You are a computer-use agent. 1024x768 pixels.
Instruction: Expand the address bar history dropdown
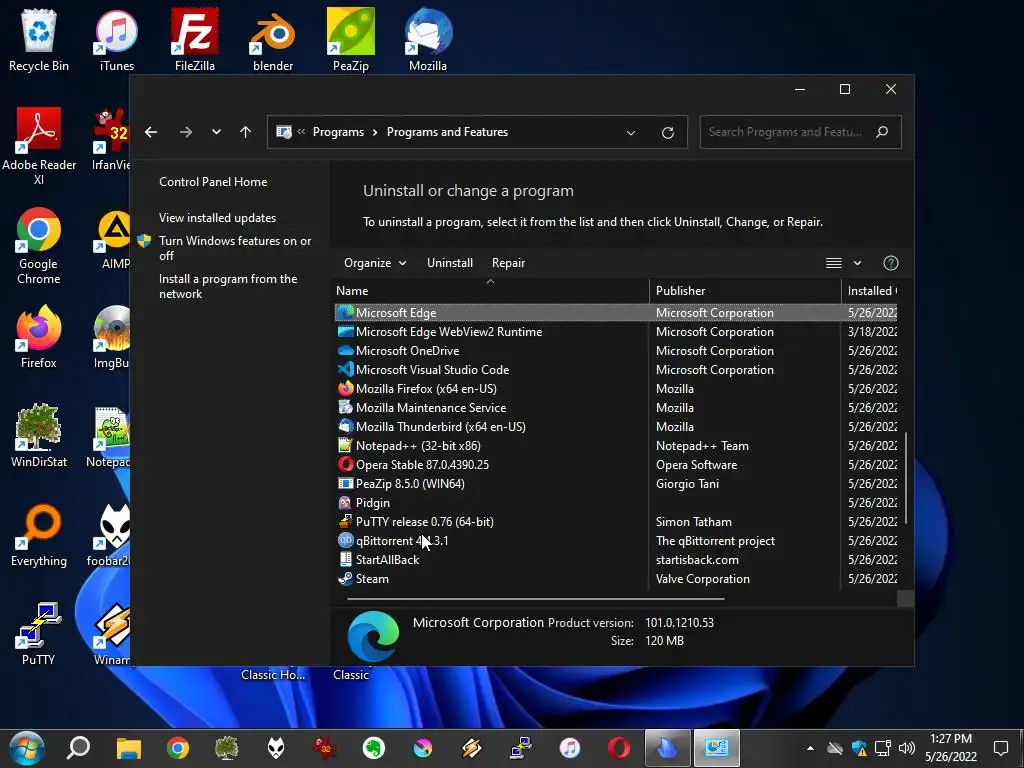pos(631,133)
